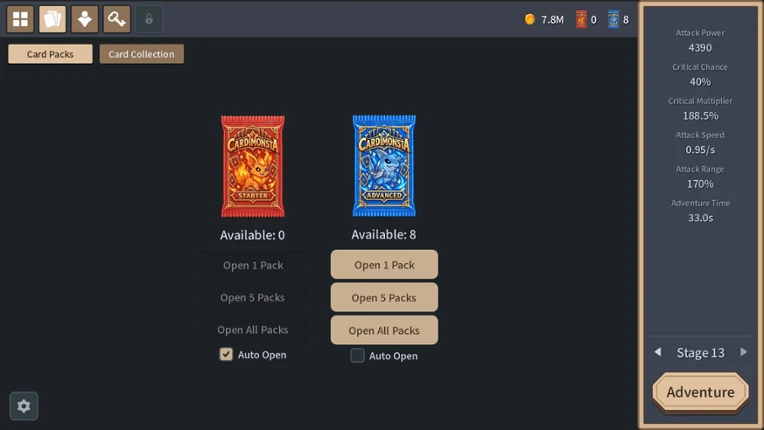The height and width of the screenshot is (430, 764).
Task: Open 1 Pack of Advanced
Action: tap(384, 264)
